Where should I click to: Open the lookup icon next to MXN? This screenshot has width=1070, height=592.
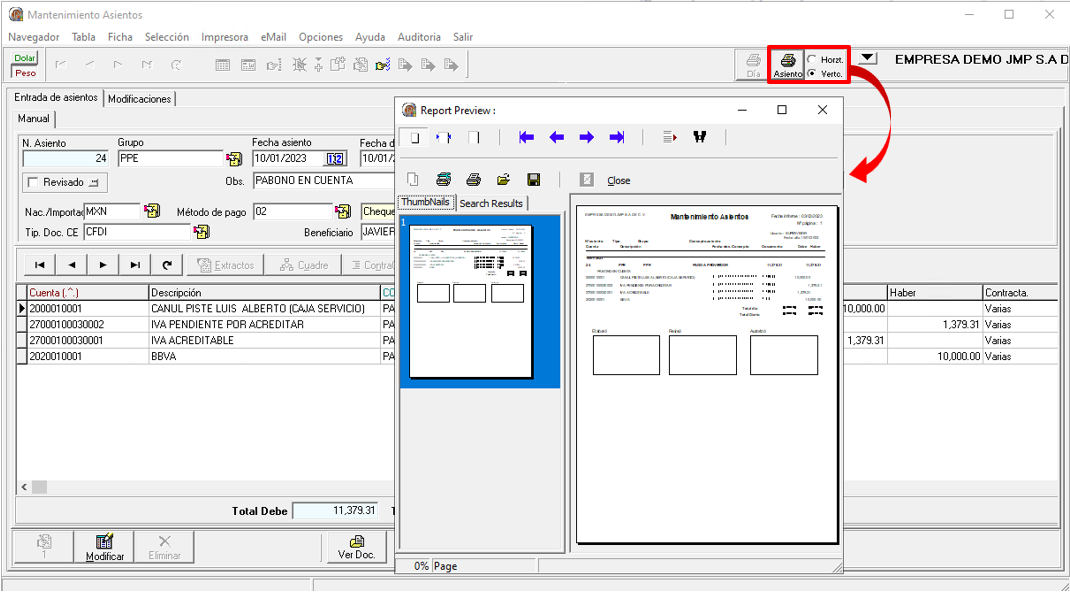point(152,211)
